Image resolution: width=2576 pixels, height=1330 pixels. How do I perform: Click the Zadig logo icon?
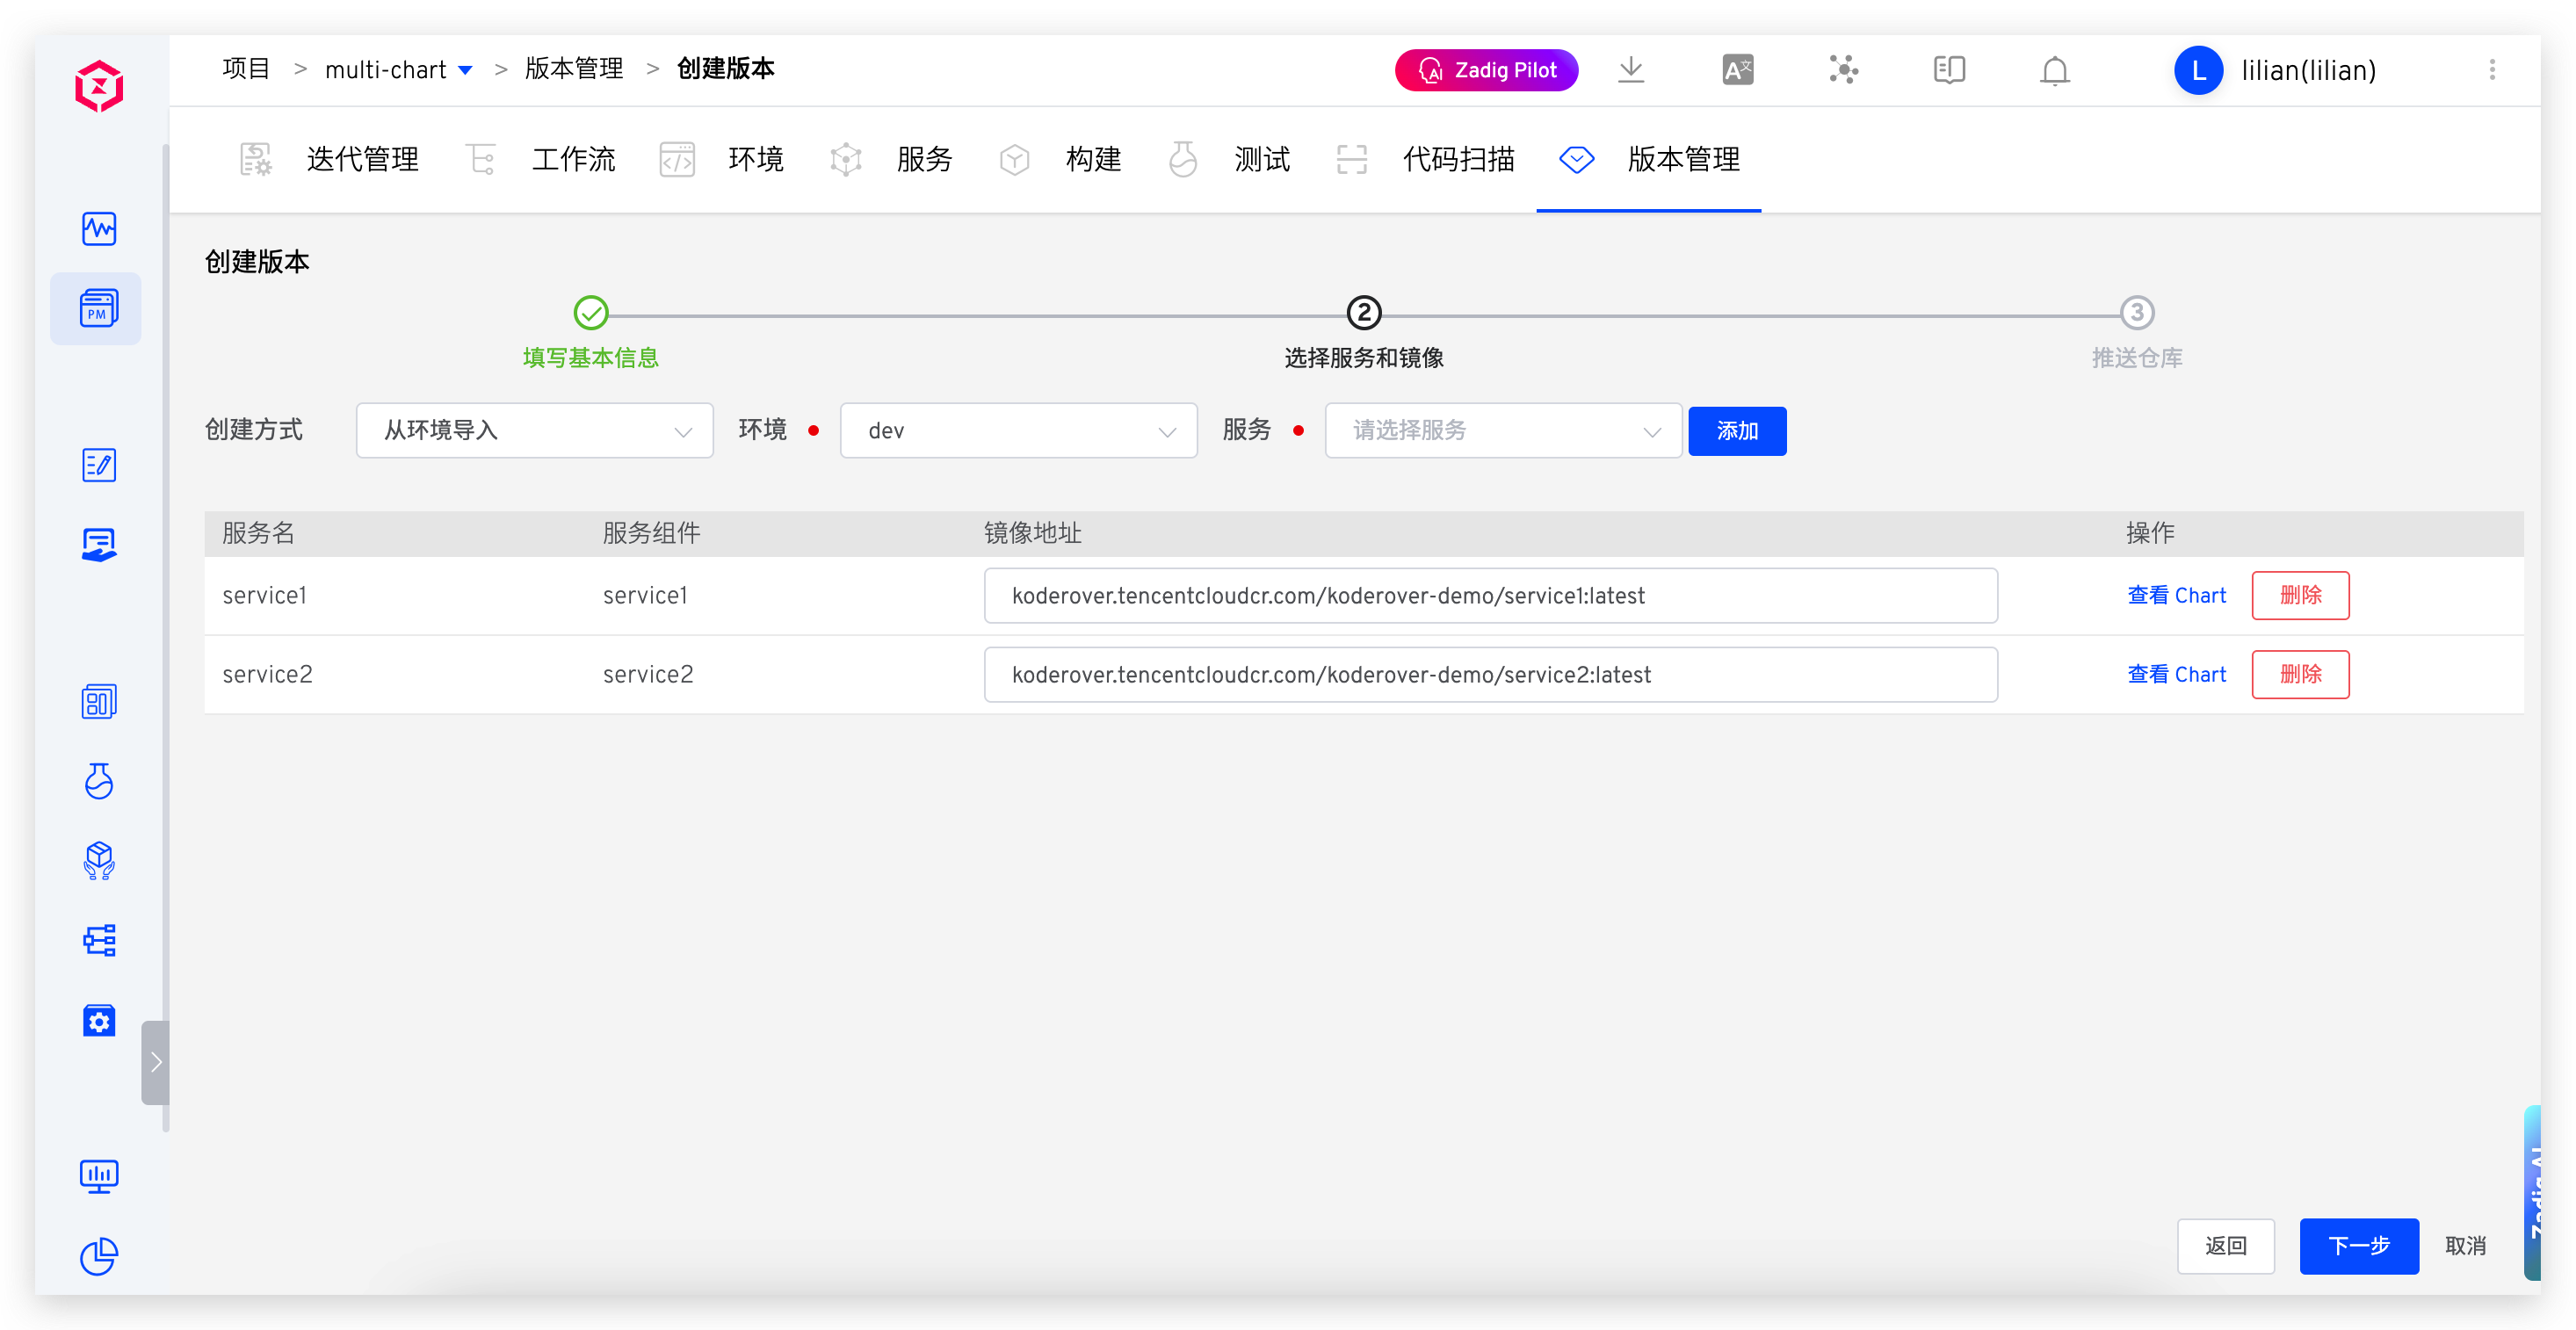pos(99,86)
